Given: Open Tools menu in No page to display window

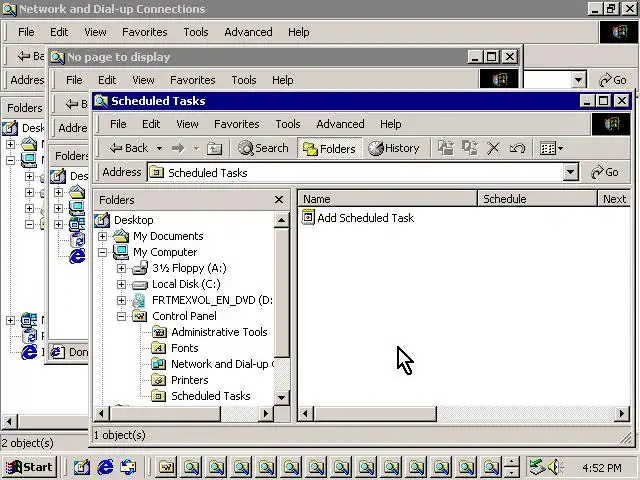Looking at the screenshot, I should coord(244,80).
